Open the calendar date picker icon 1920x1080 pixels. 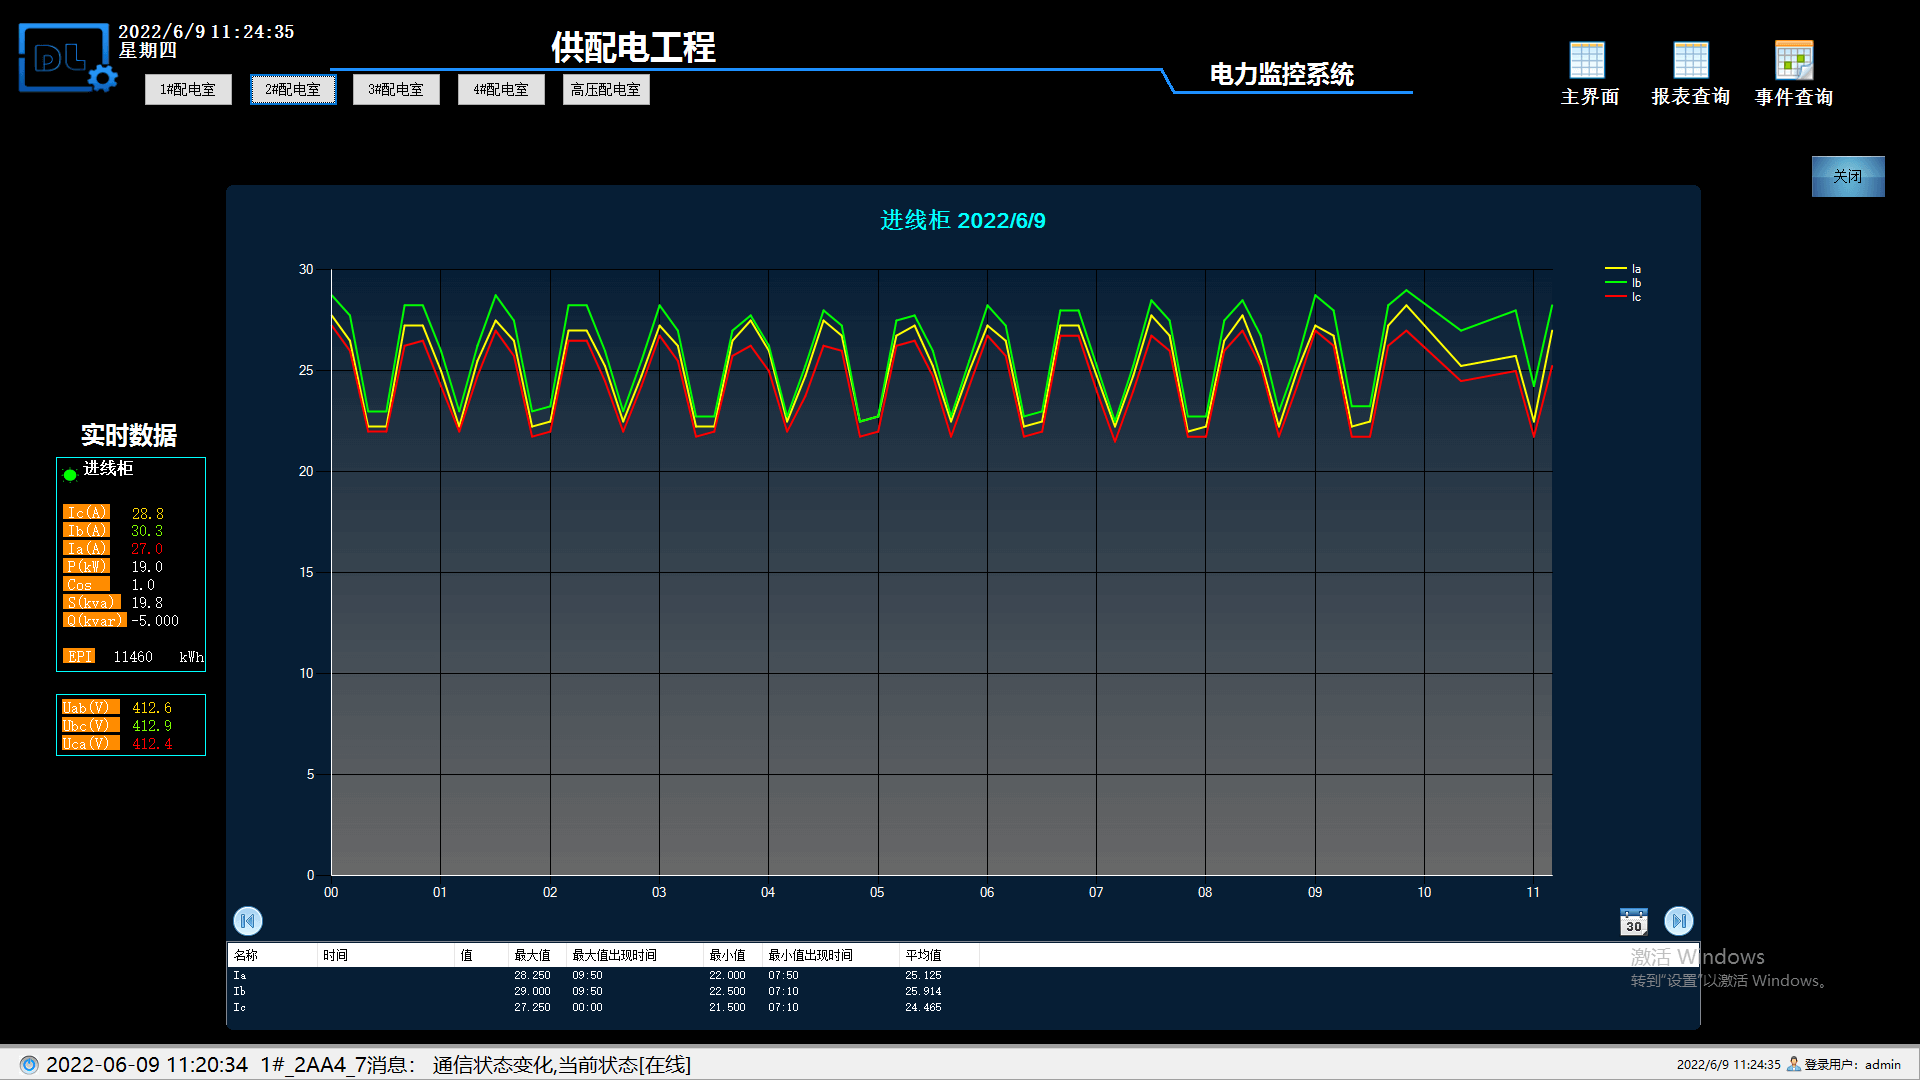1633,921
